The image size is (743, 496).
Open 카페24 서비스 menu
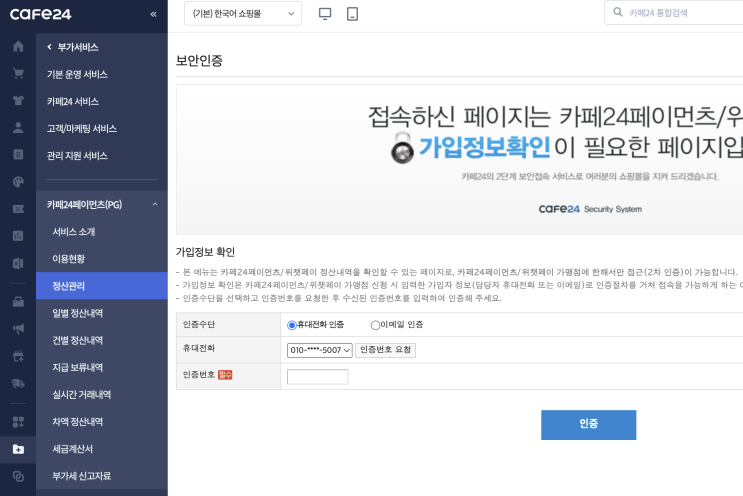pos(72,101)
